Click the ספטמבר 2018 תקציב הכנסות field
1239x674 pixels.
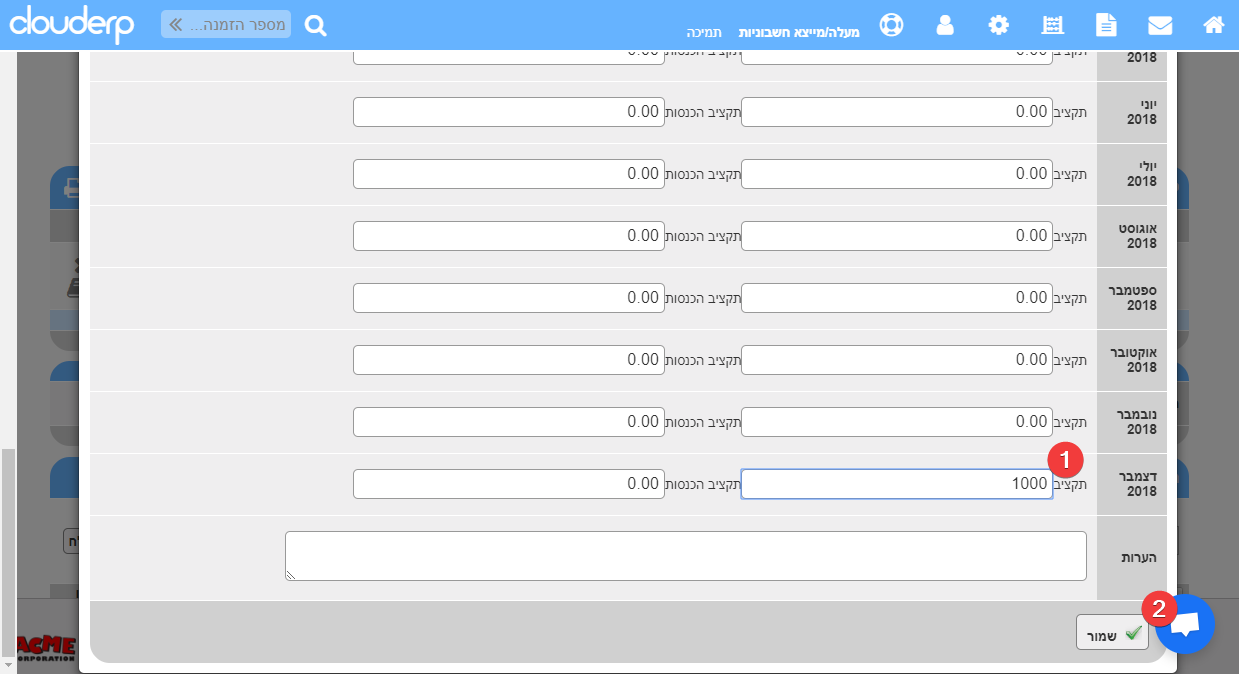pos(508,298)
